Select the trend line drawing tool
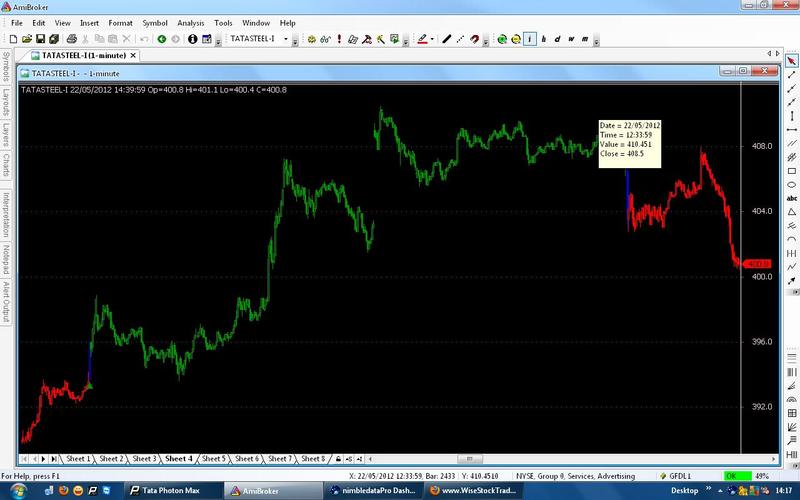 [x=791, y=74]
